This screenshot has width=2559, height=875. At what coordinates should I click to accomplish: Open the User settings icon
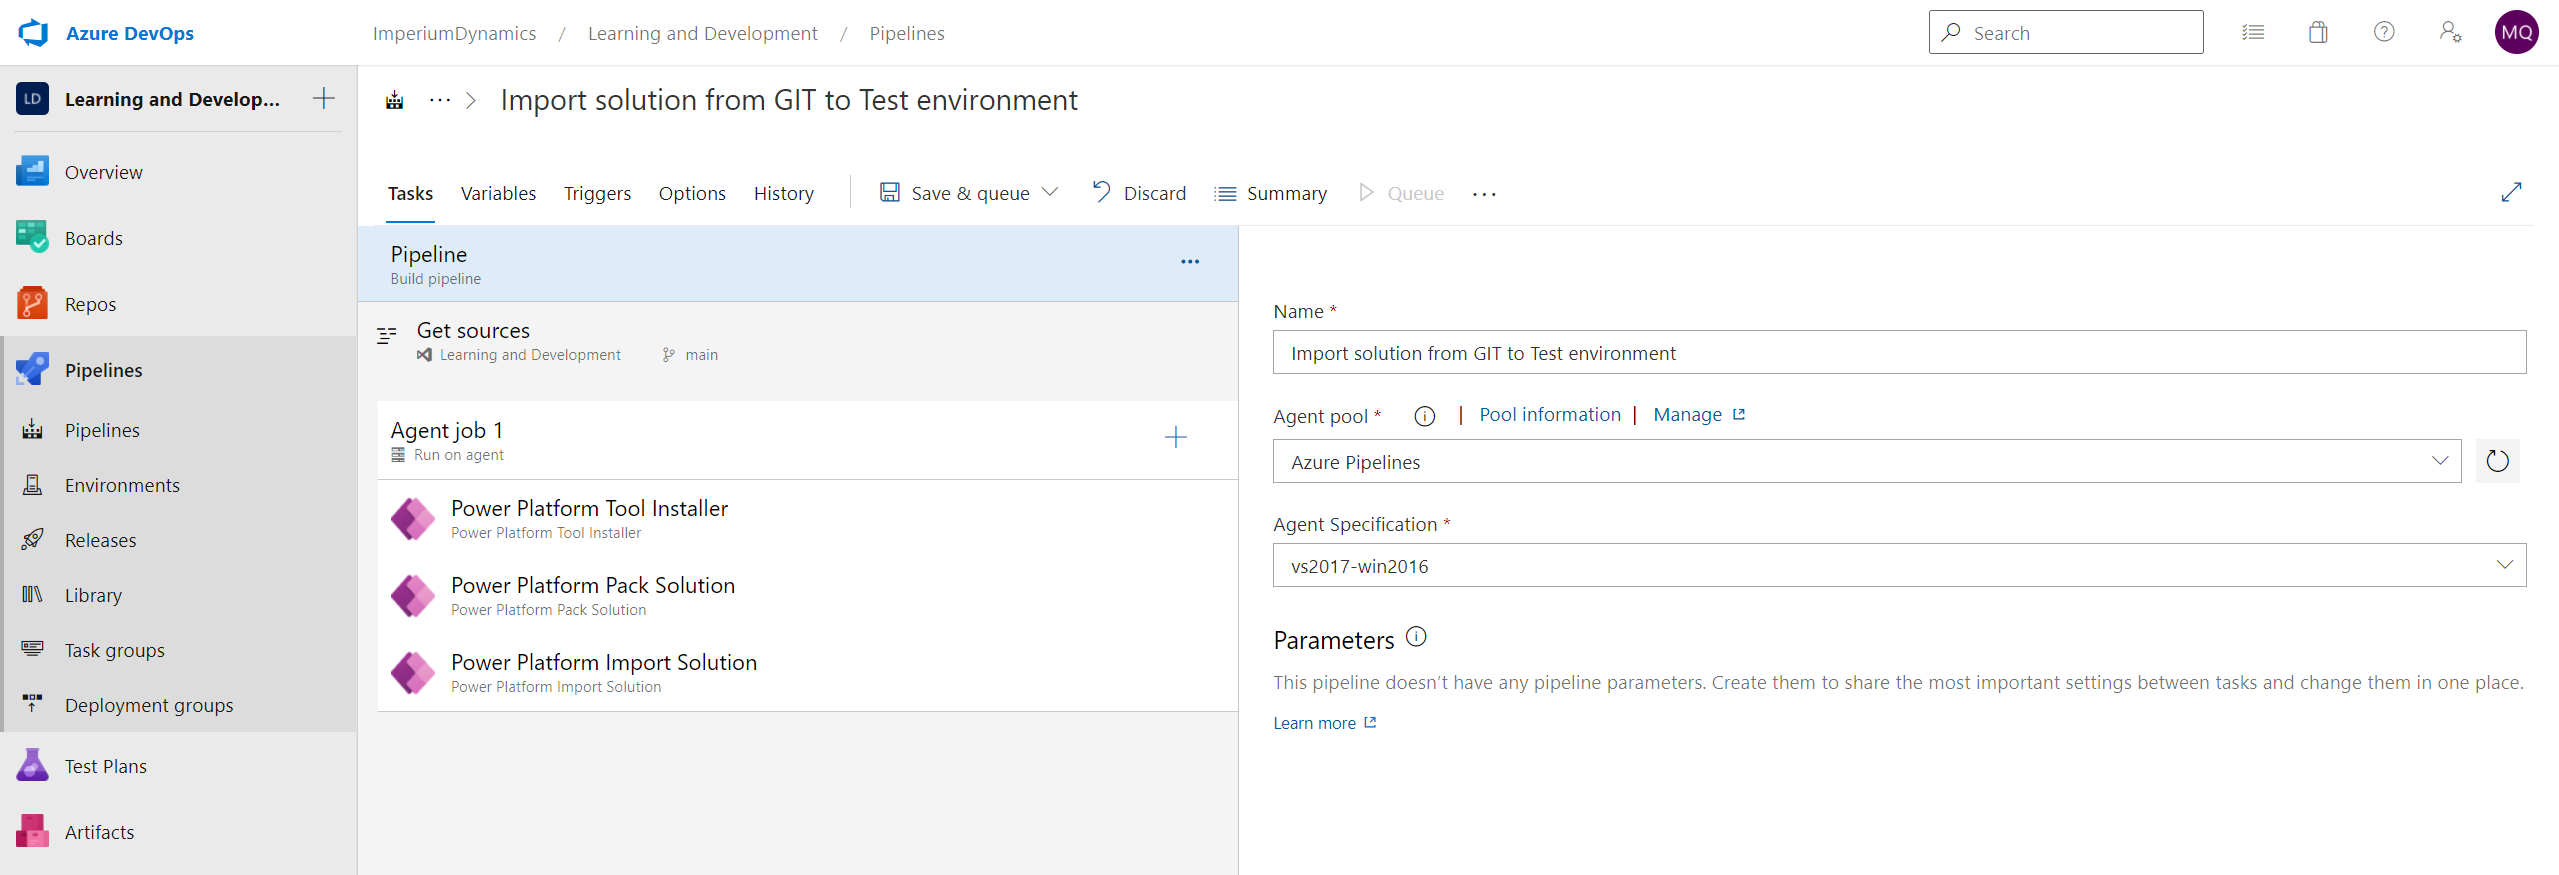[x=2450, y=32]
